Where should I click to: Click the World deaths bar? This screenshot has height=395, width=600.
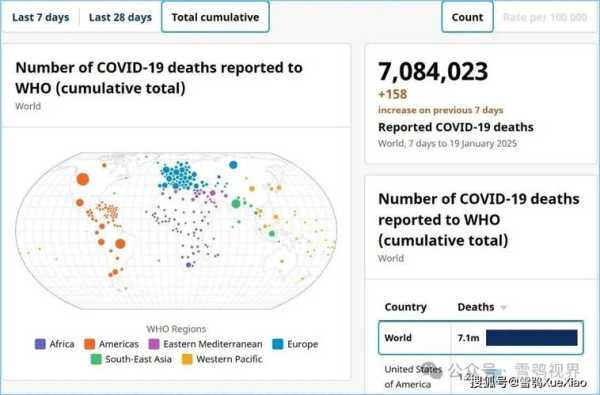[x=532, y=338]
